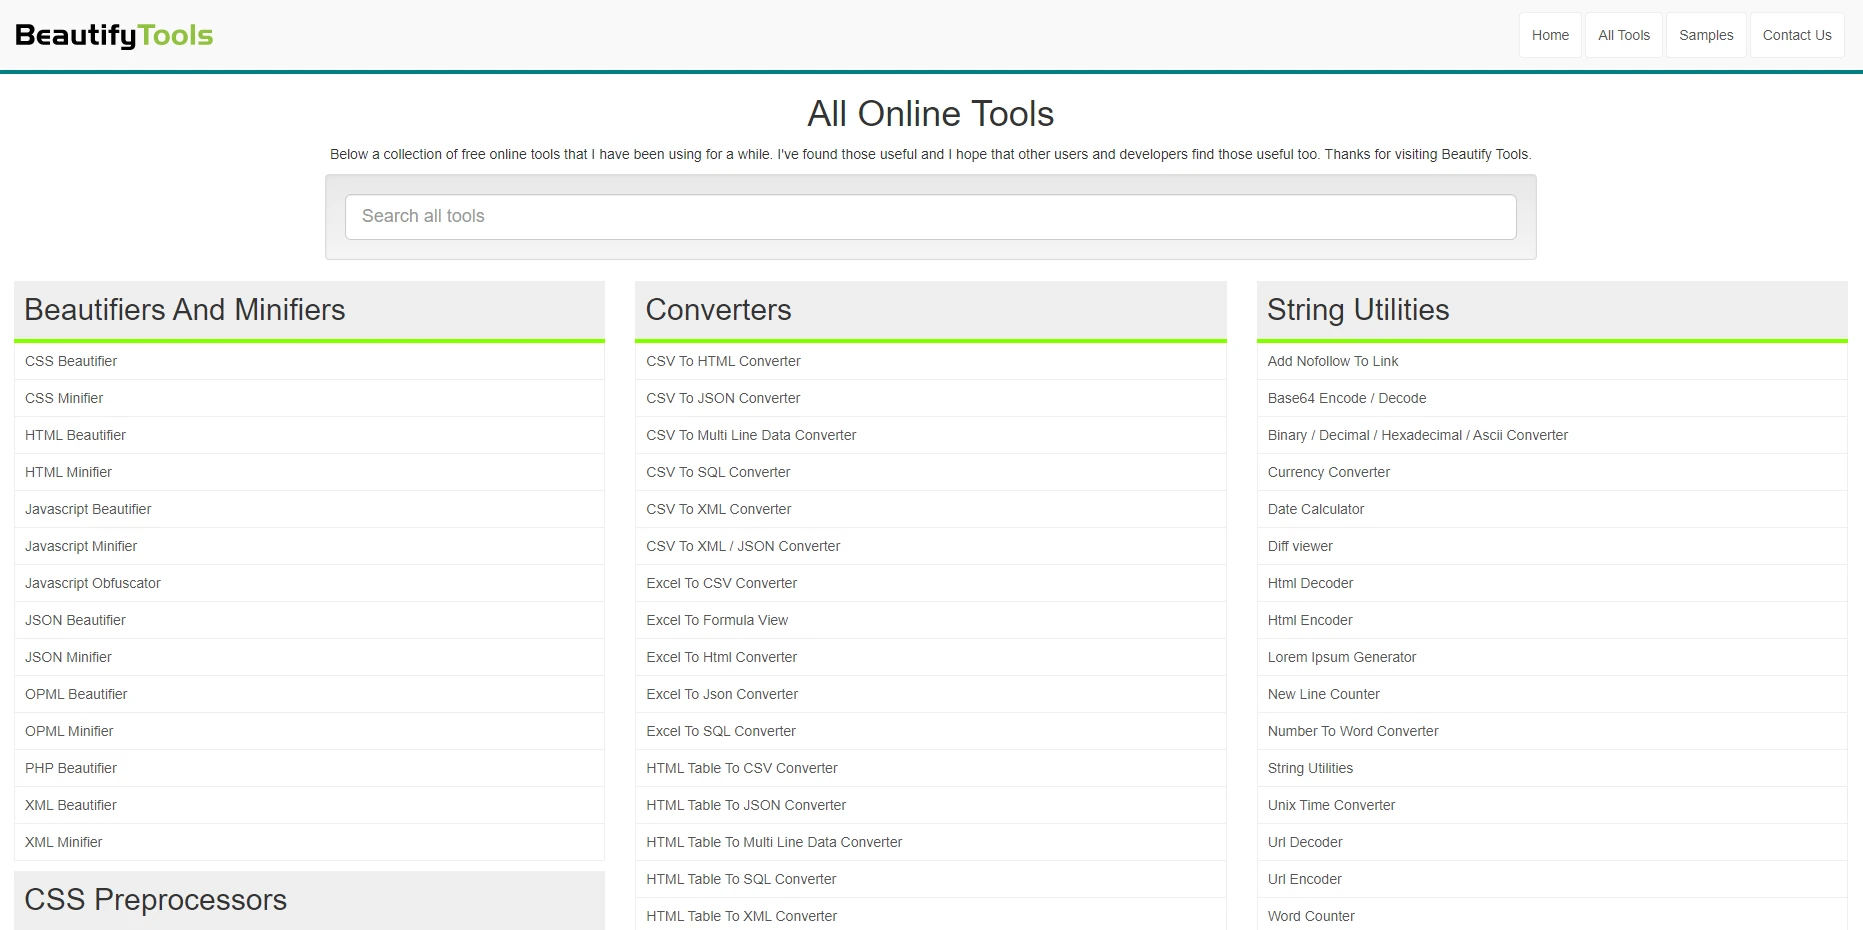Select Excel To Formula View
The height and width of the screenshot is (930, 1863).
[717, 620]
